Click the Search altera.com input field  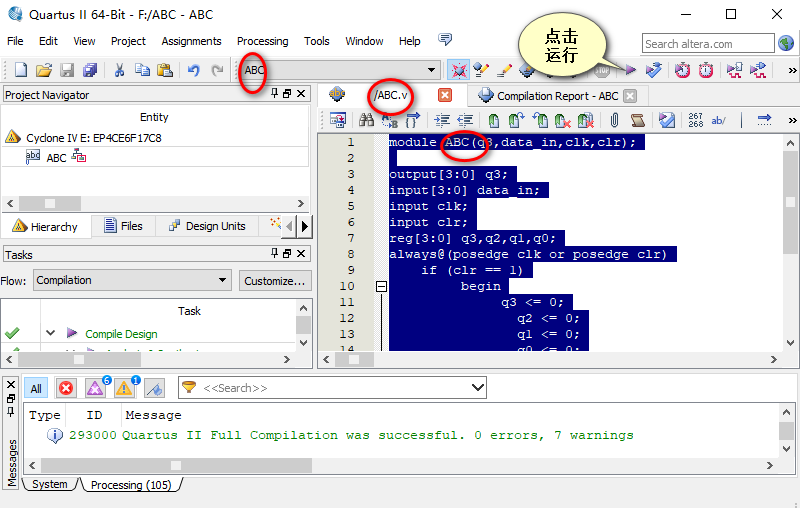(708, 43)
